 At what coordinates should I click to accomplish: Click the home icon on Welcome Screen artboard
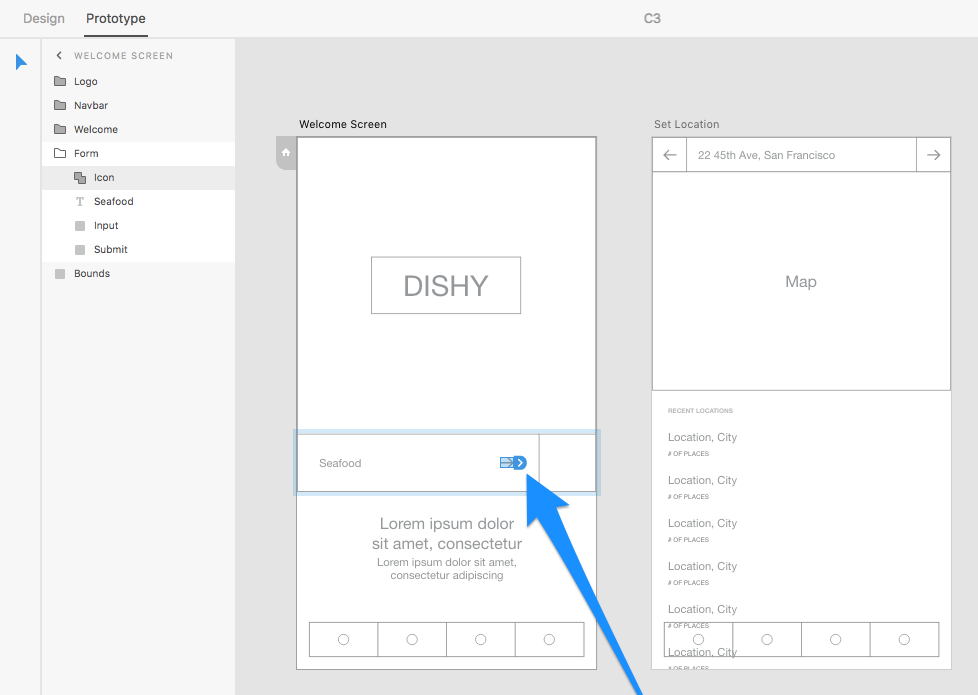pos(286,153)
